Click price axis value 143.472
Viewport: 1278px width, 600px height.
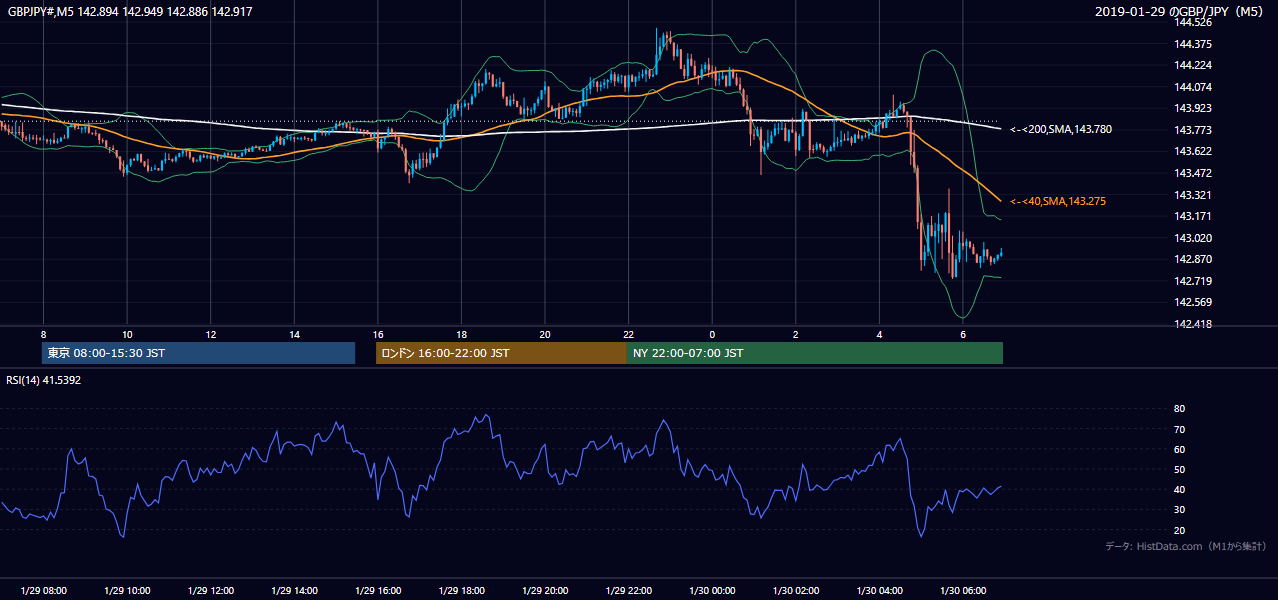pyautogui.click(x=1193, y=173)
